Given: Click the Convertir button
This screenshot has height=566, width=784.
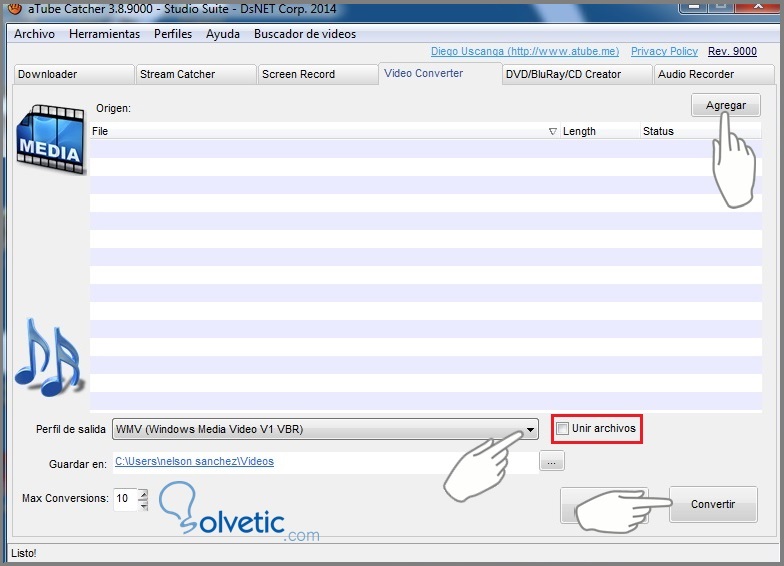Looking at the screenshot, I should click(713, 504).
